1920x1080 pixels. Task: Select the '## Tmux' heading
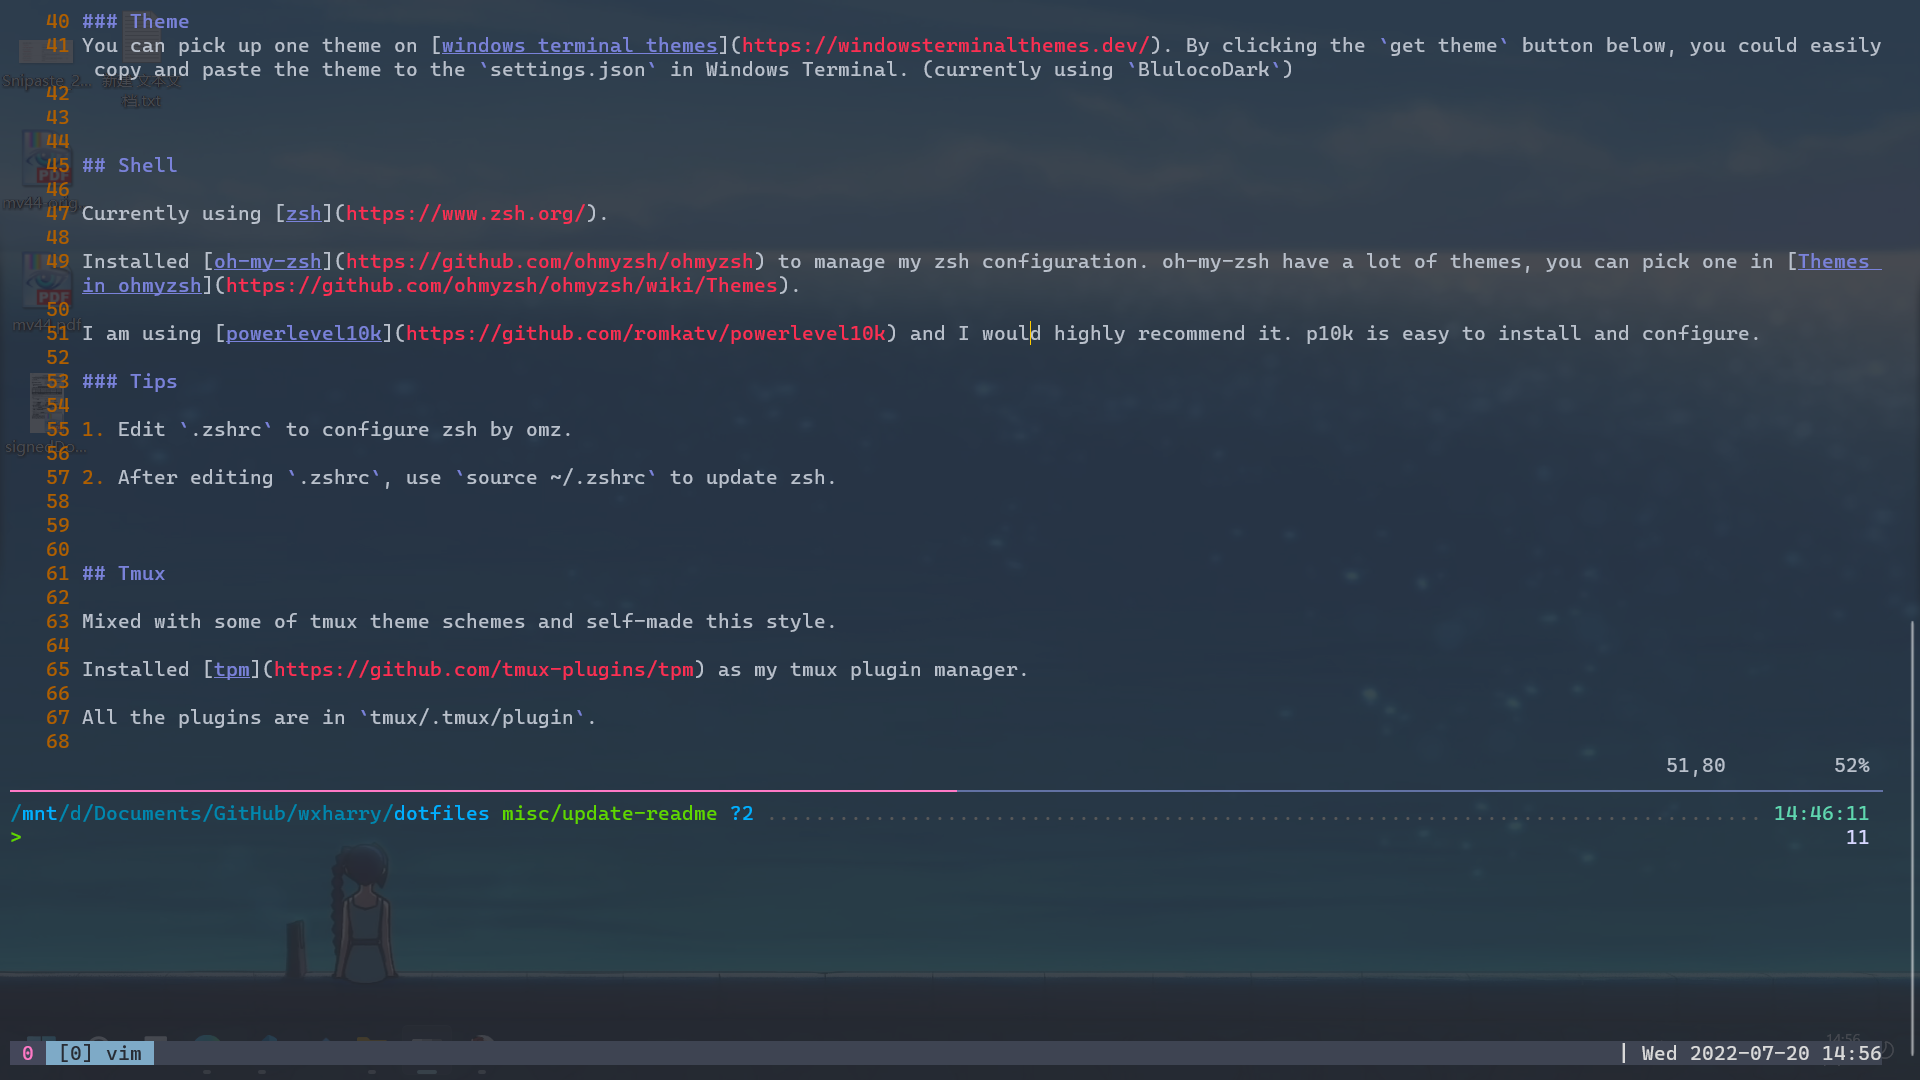click(x=124, y=574)
